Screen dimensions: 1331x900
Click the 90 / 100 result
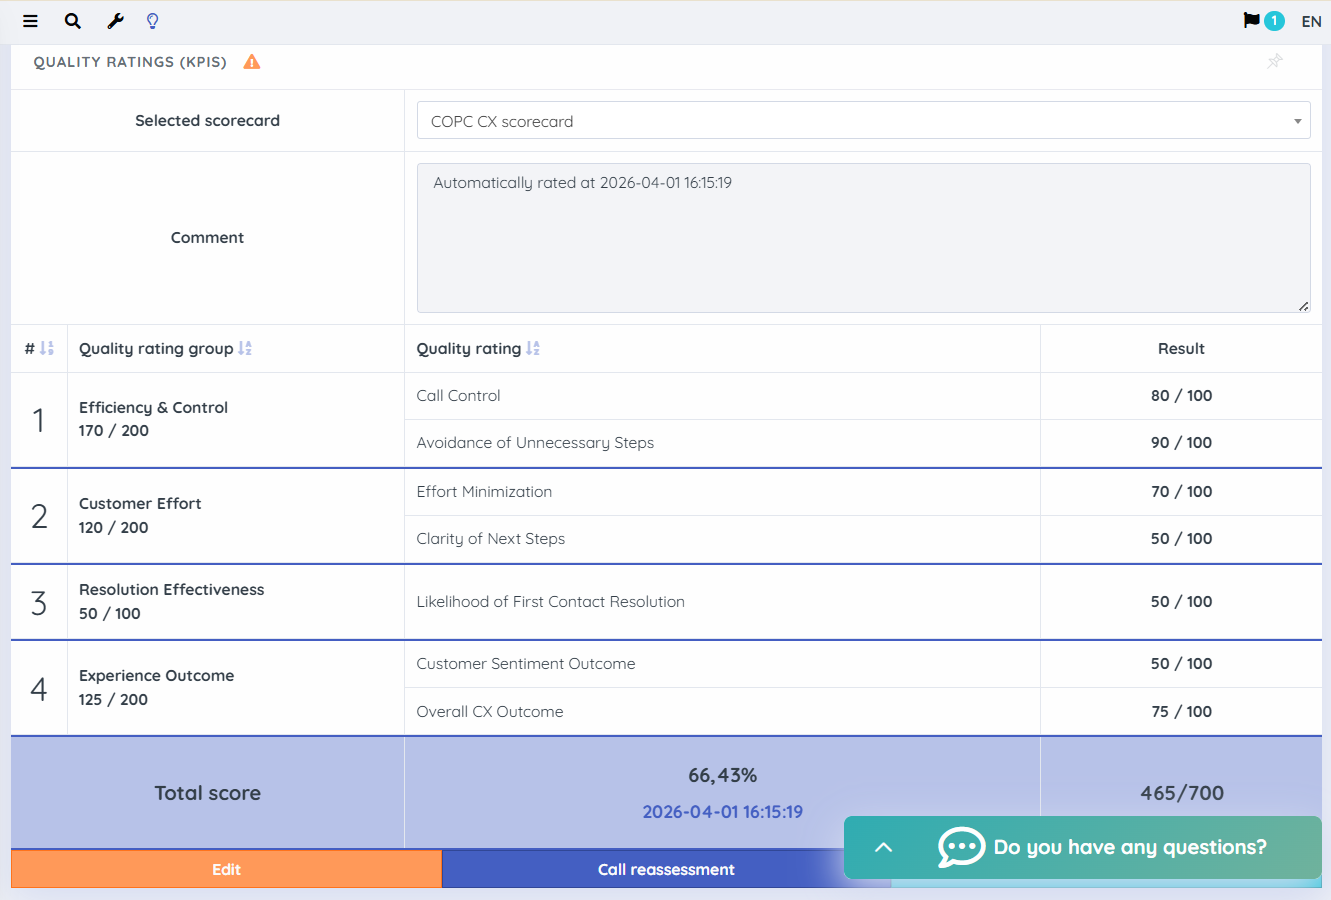(1181, 443)
